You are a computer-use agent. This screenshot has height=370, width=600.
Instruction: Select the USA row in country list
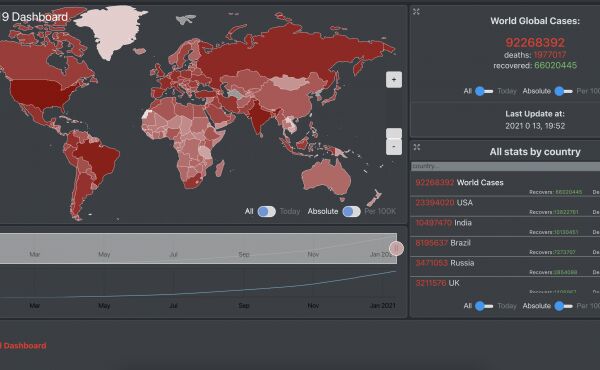[505, 207]
